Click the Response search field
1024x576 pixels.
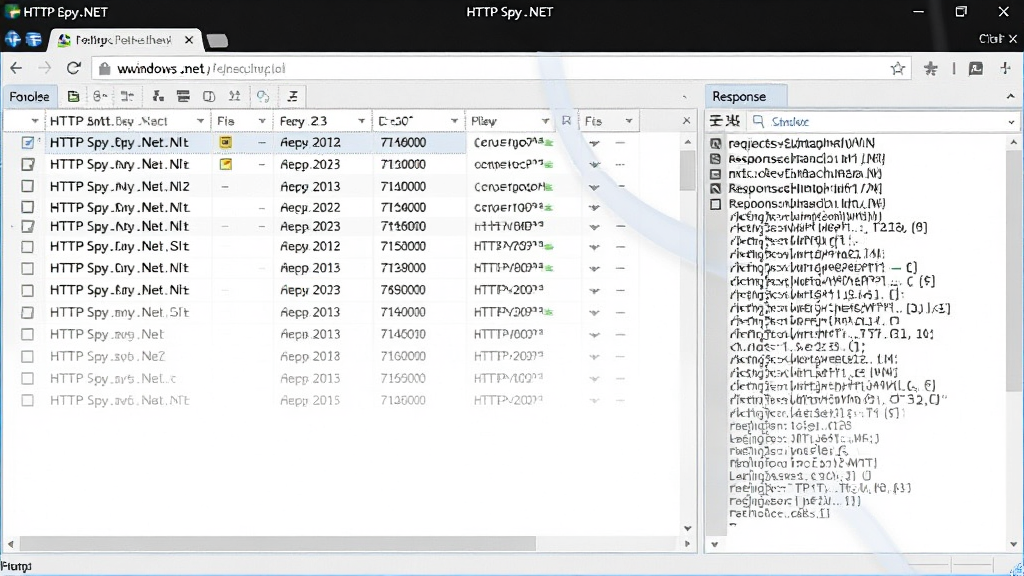point(882,122)
